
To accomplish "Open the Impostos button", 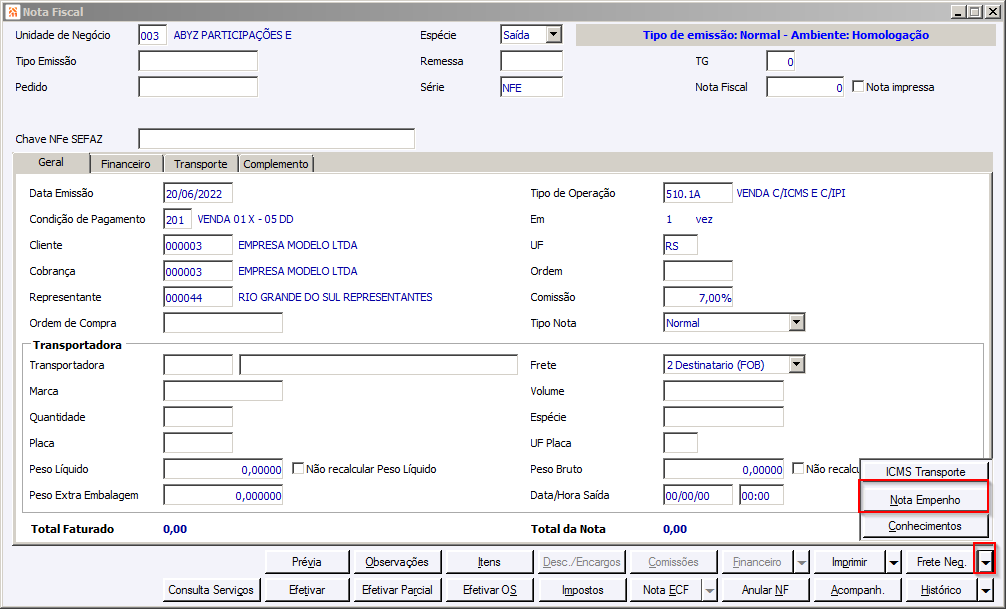I will pos(583,590).
